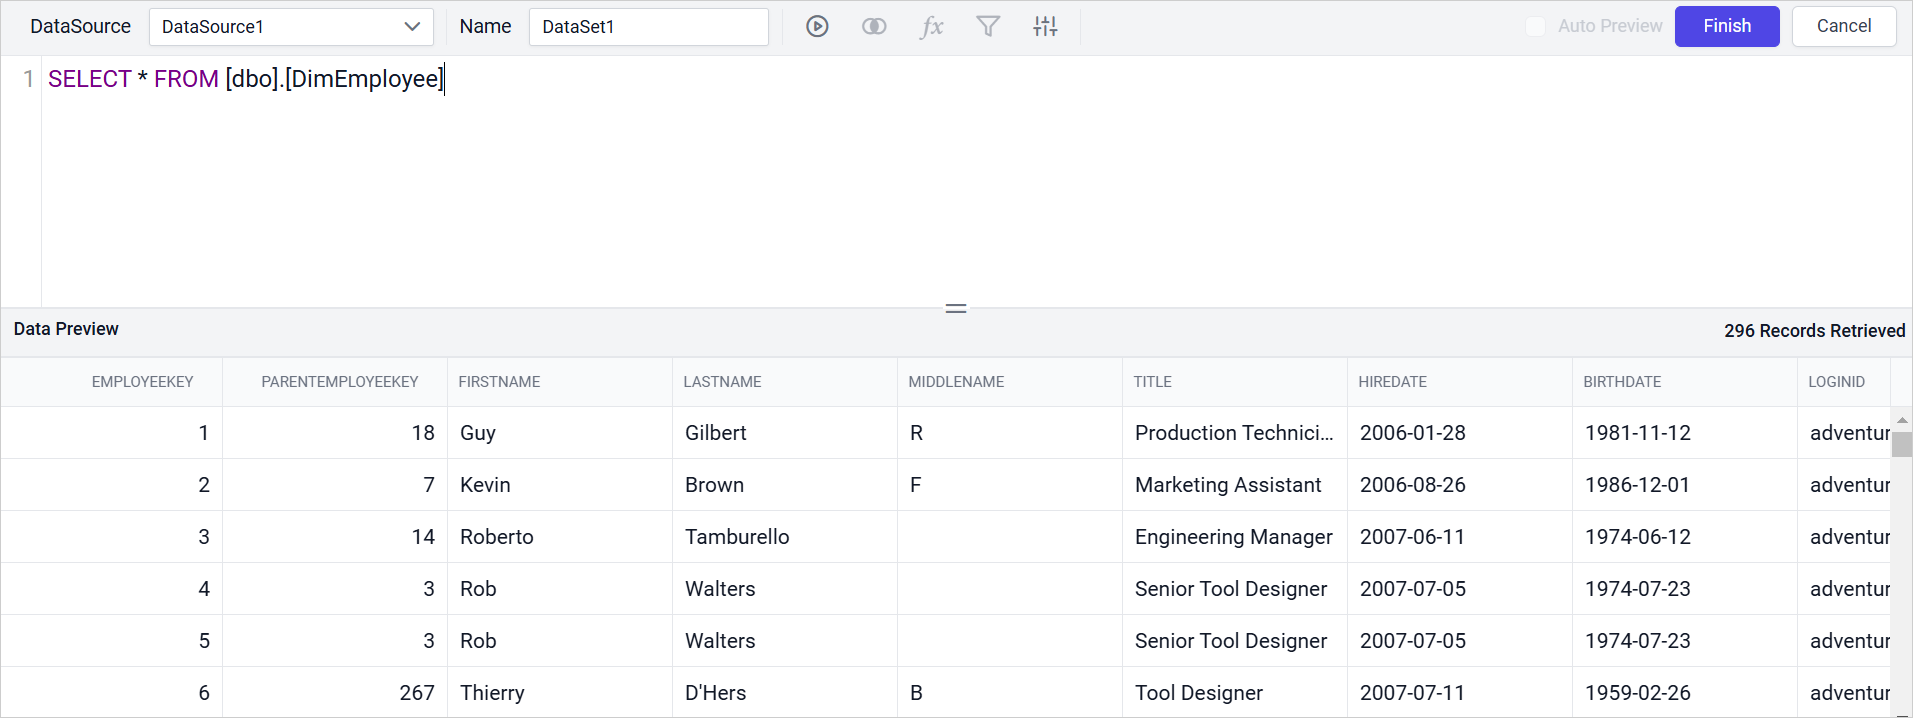This screenshot has height=718, width=1913.
Task: Click the horizontal splitter handle above Data Preview
Action: pyautogui.click(x=956, y=308)
